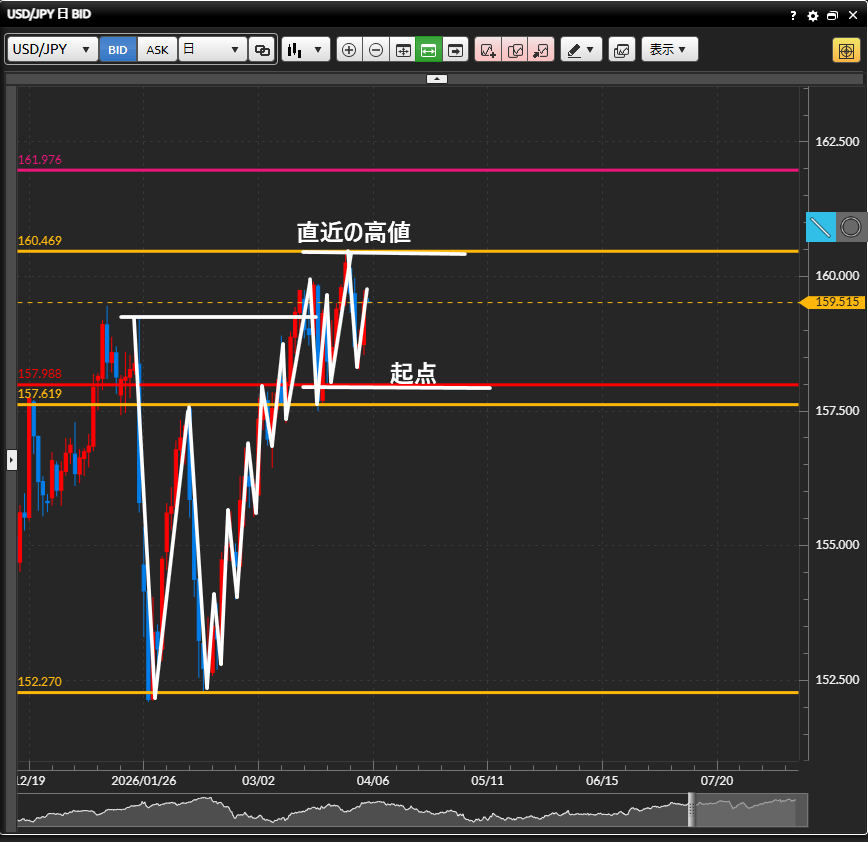Open the 日 timeframe dropdown
Screen dimensions: 868x842
(x=213, y=50)
